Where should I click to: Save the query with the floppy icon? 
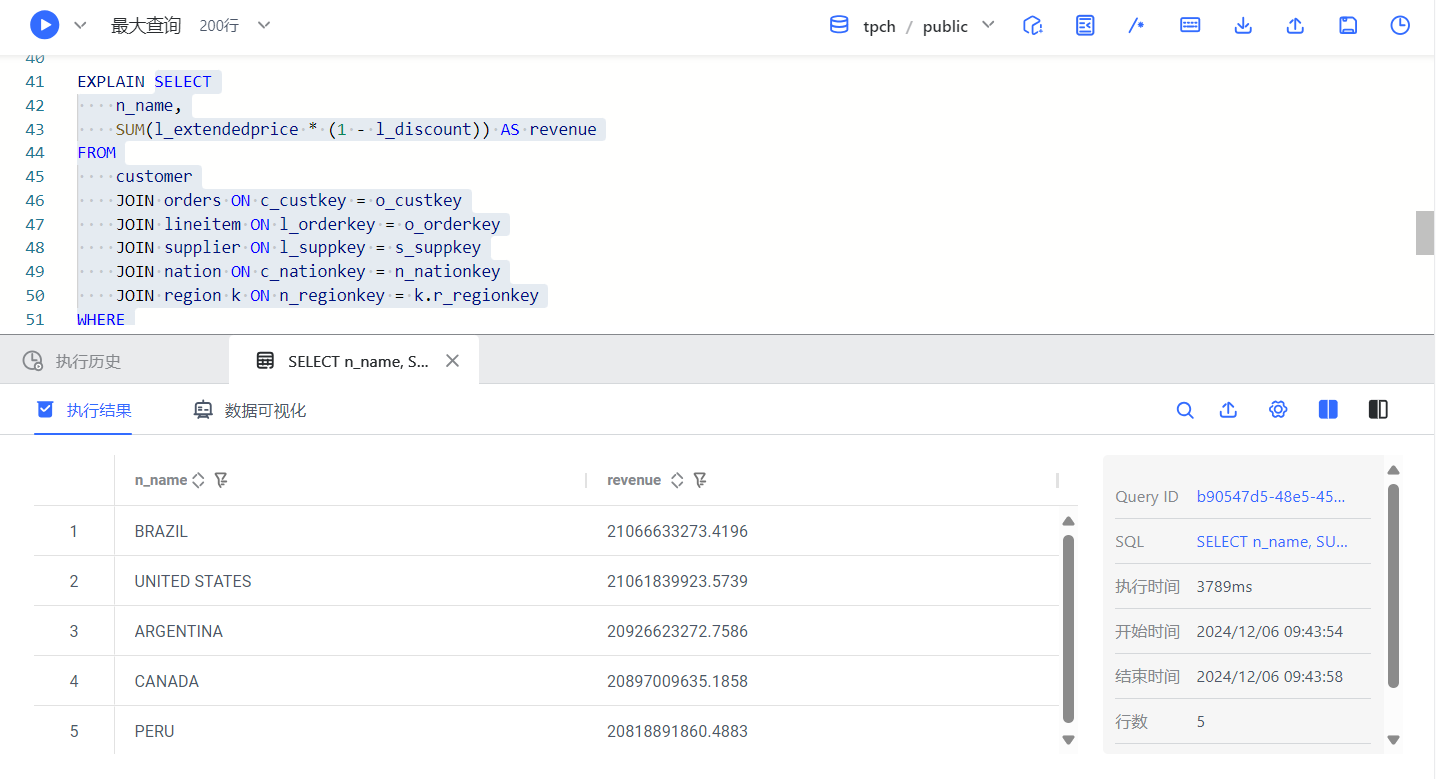pyautogui.click(x=1348, y=25)
